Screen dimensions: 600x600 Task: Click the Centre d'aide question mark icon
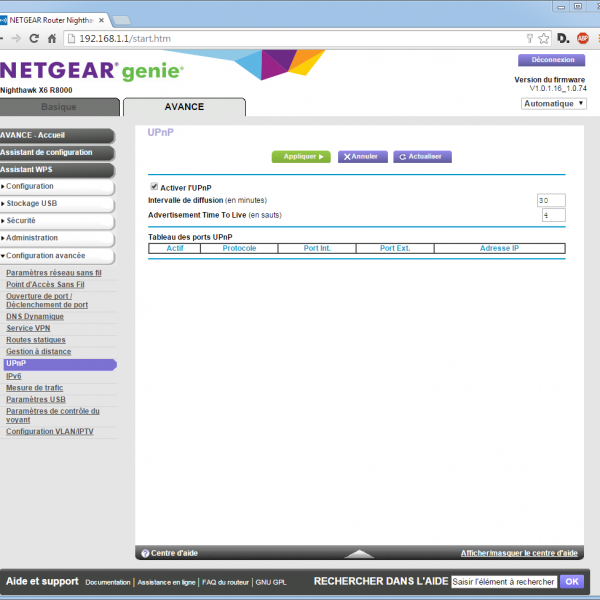pyautogui.click(x=145, y=553)
